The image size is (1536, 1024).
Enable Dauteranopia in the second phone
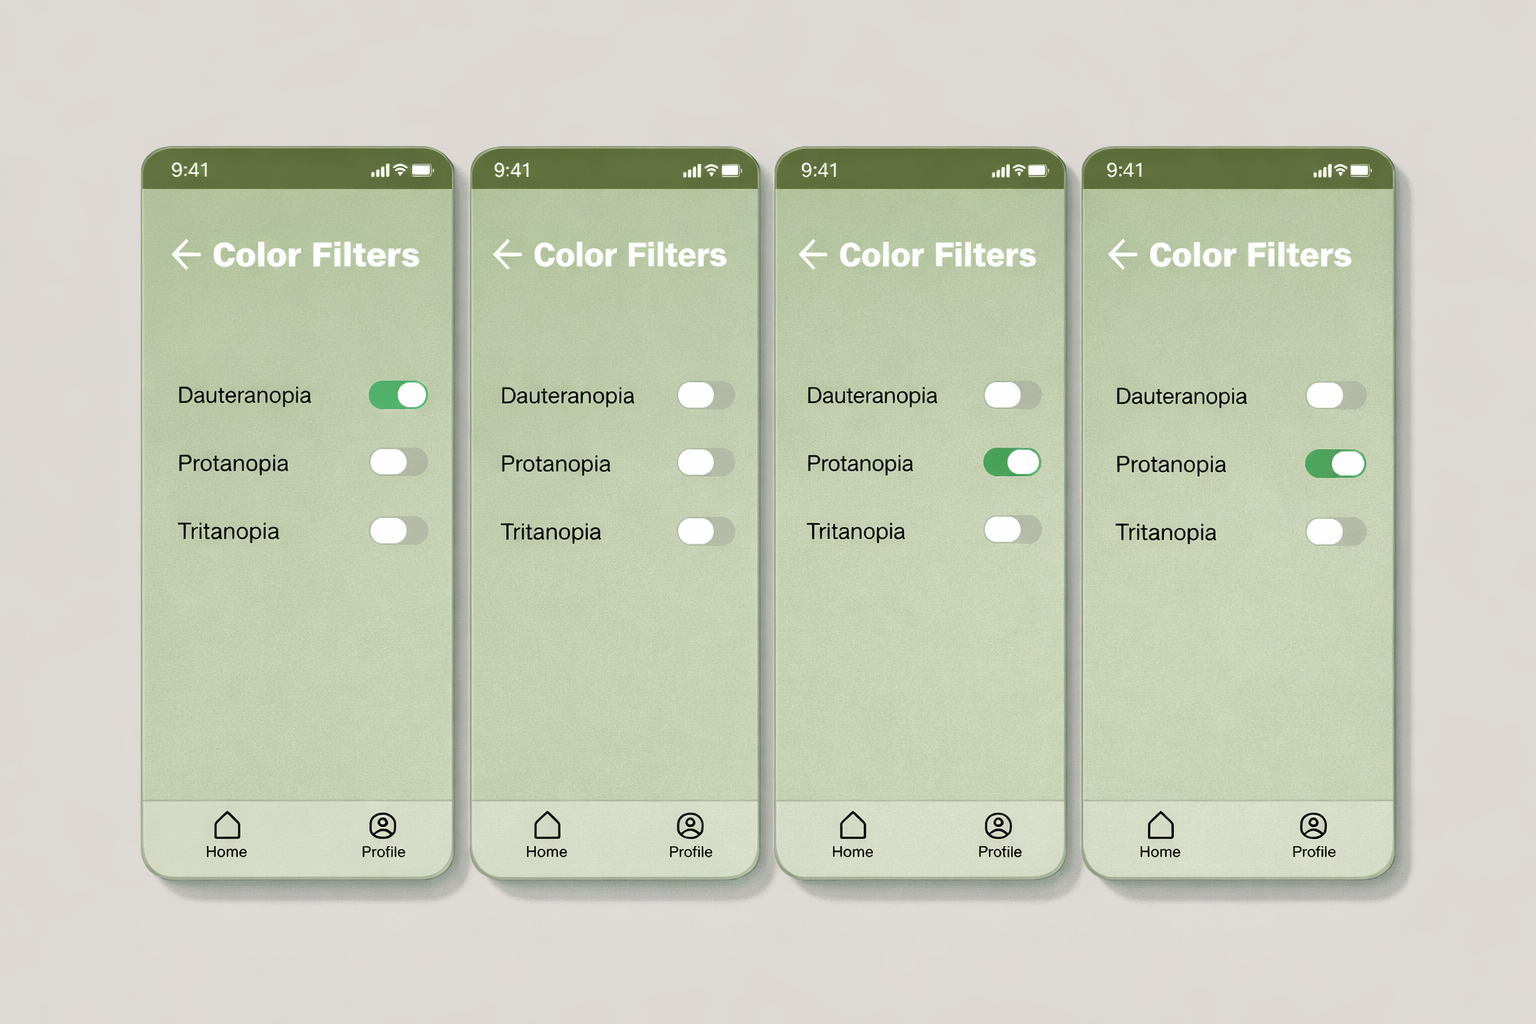pyautogui.click(x=705, y=395)
